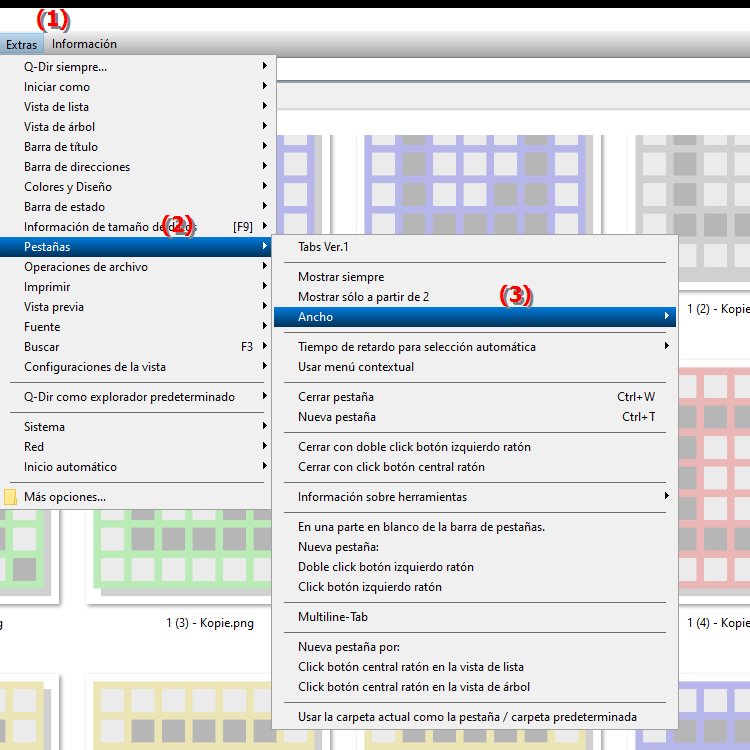Toggle Multiline-Tab option
Screen dimensions: 750x750
coord(333,617)
